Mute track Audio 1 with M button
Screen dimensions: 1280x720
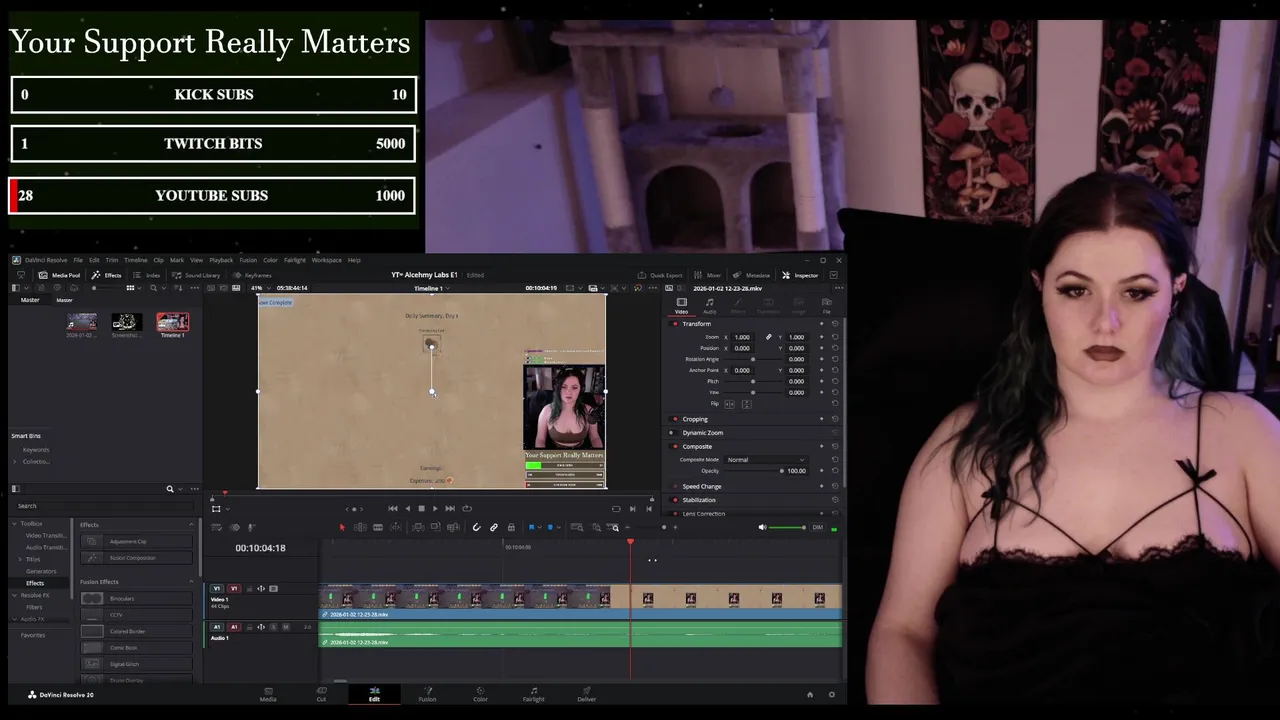(x=285, y=627)
